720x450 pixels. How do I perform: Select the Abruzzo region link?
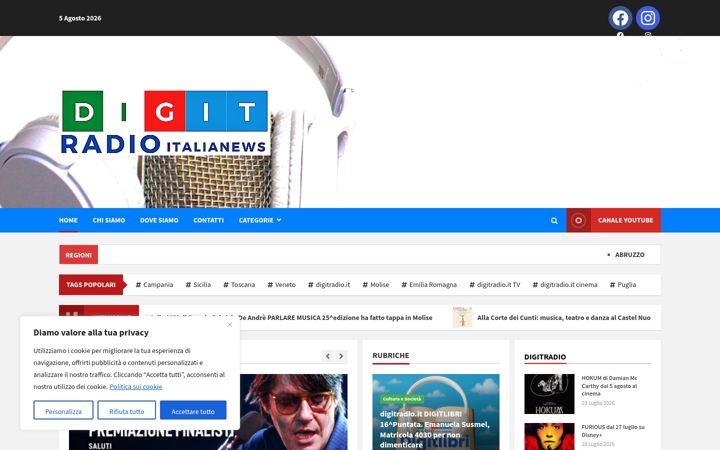[x=630, y=255]
